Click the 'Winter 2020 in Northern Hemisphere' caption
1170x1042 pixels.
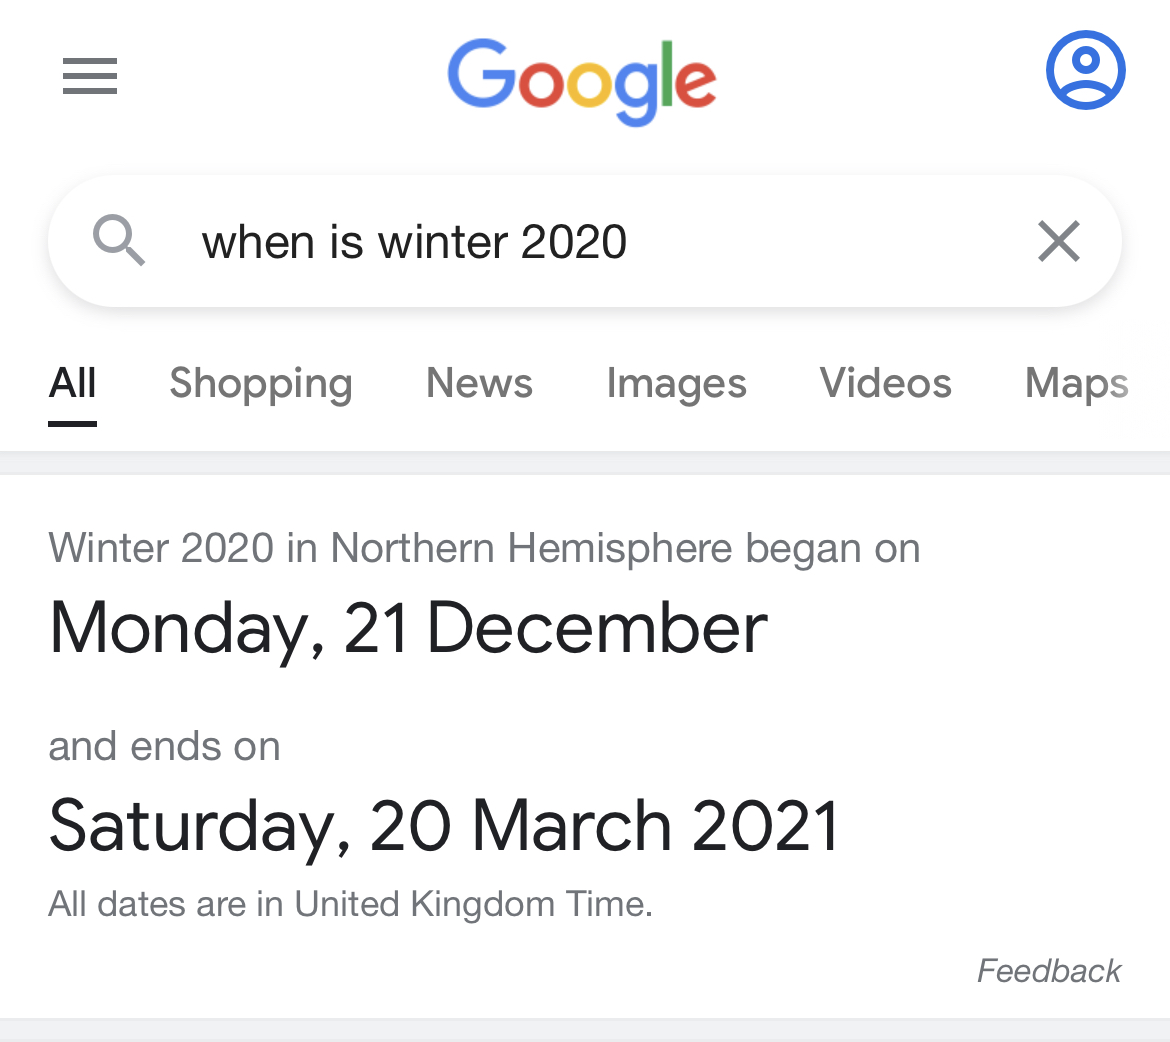[x=484, y=548]
